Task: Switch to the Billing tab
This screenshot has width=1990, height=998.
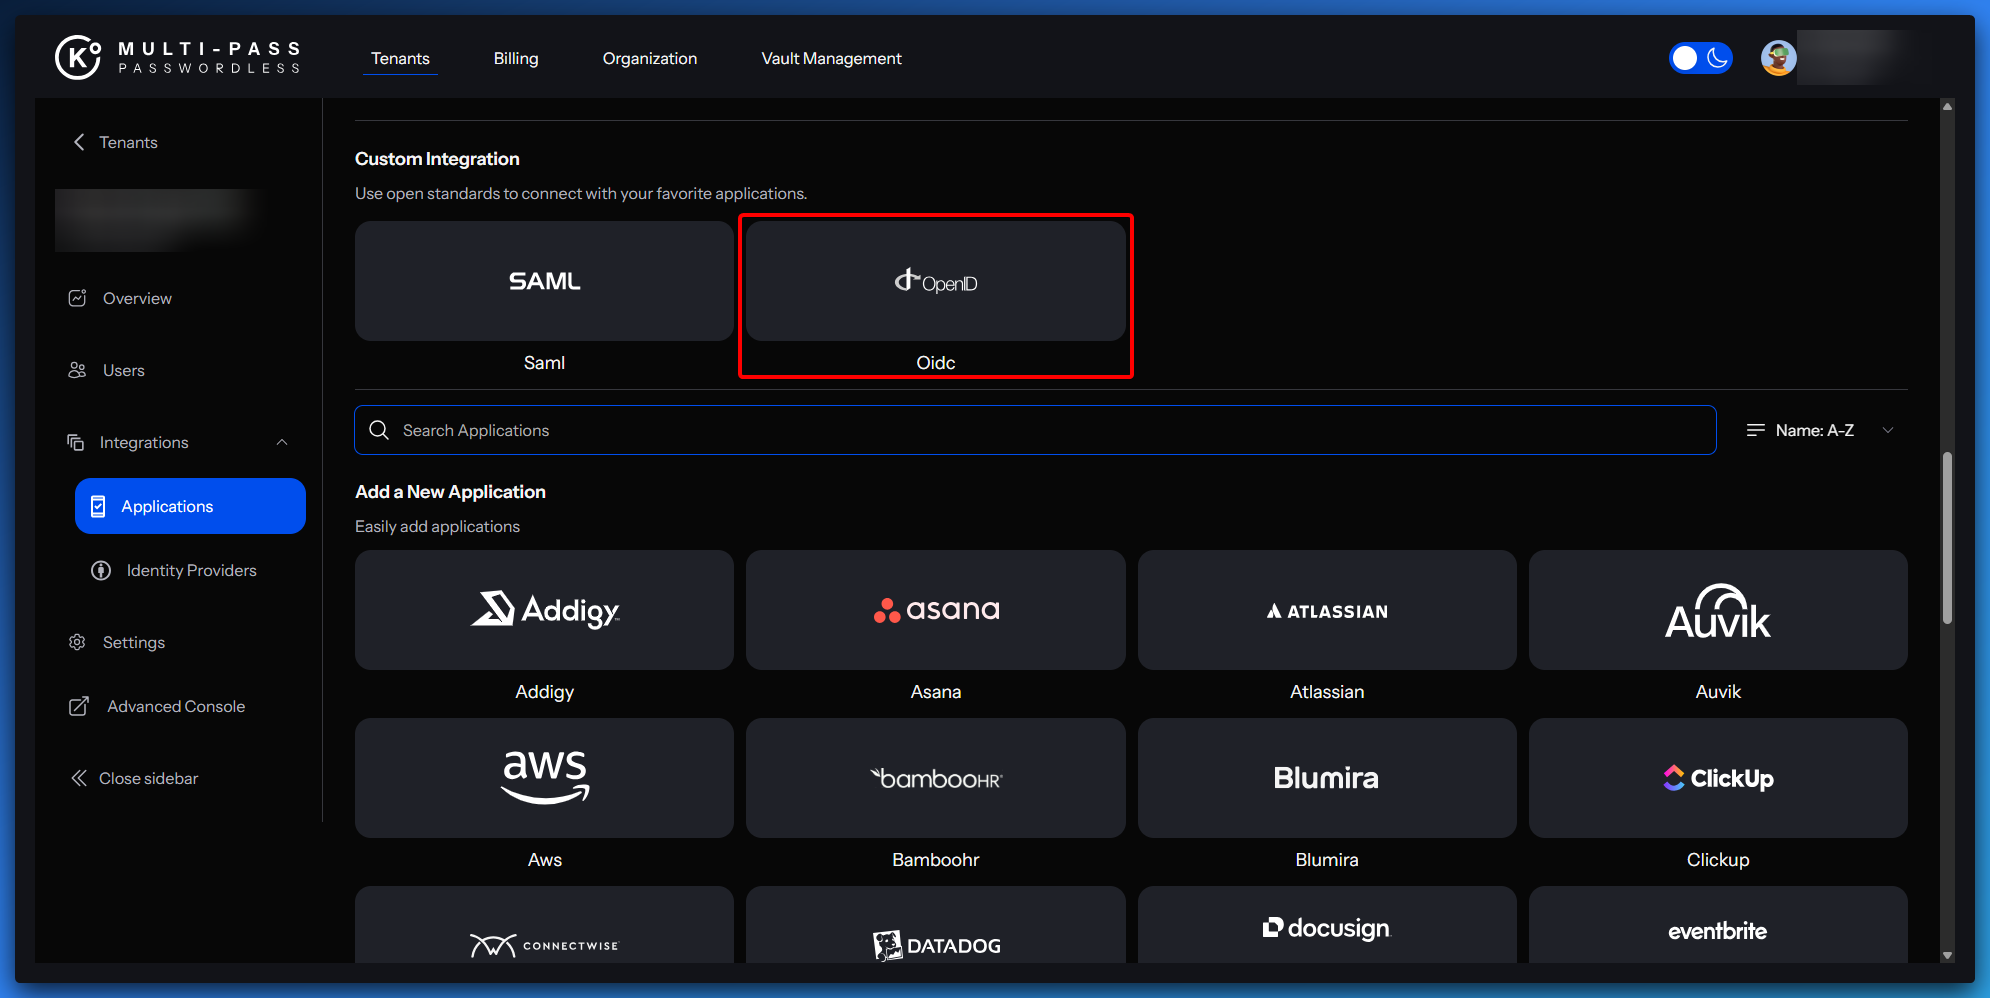Action: tap(516, 58)
